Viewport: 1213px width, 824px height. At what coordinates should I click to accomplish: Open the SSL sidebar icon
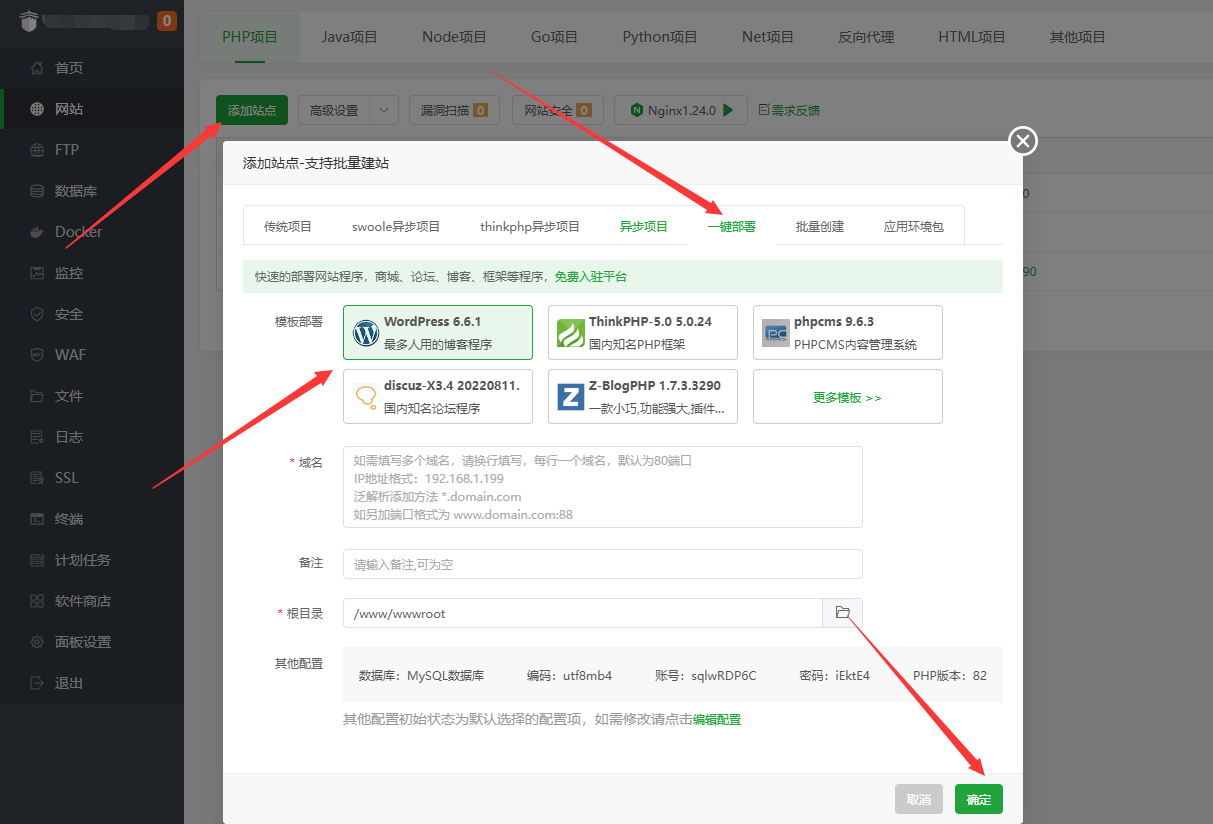[37, 478]
